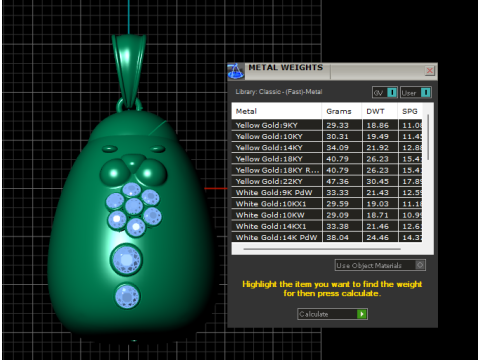Click the Calculate button
Image resolution: width=480 pixels, height=360 pixels.
332,314
